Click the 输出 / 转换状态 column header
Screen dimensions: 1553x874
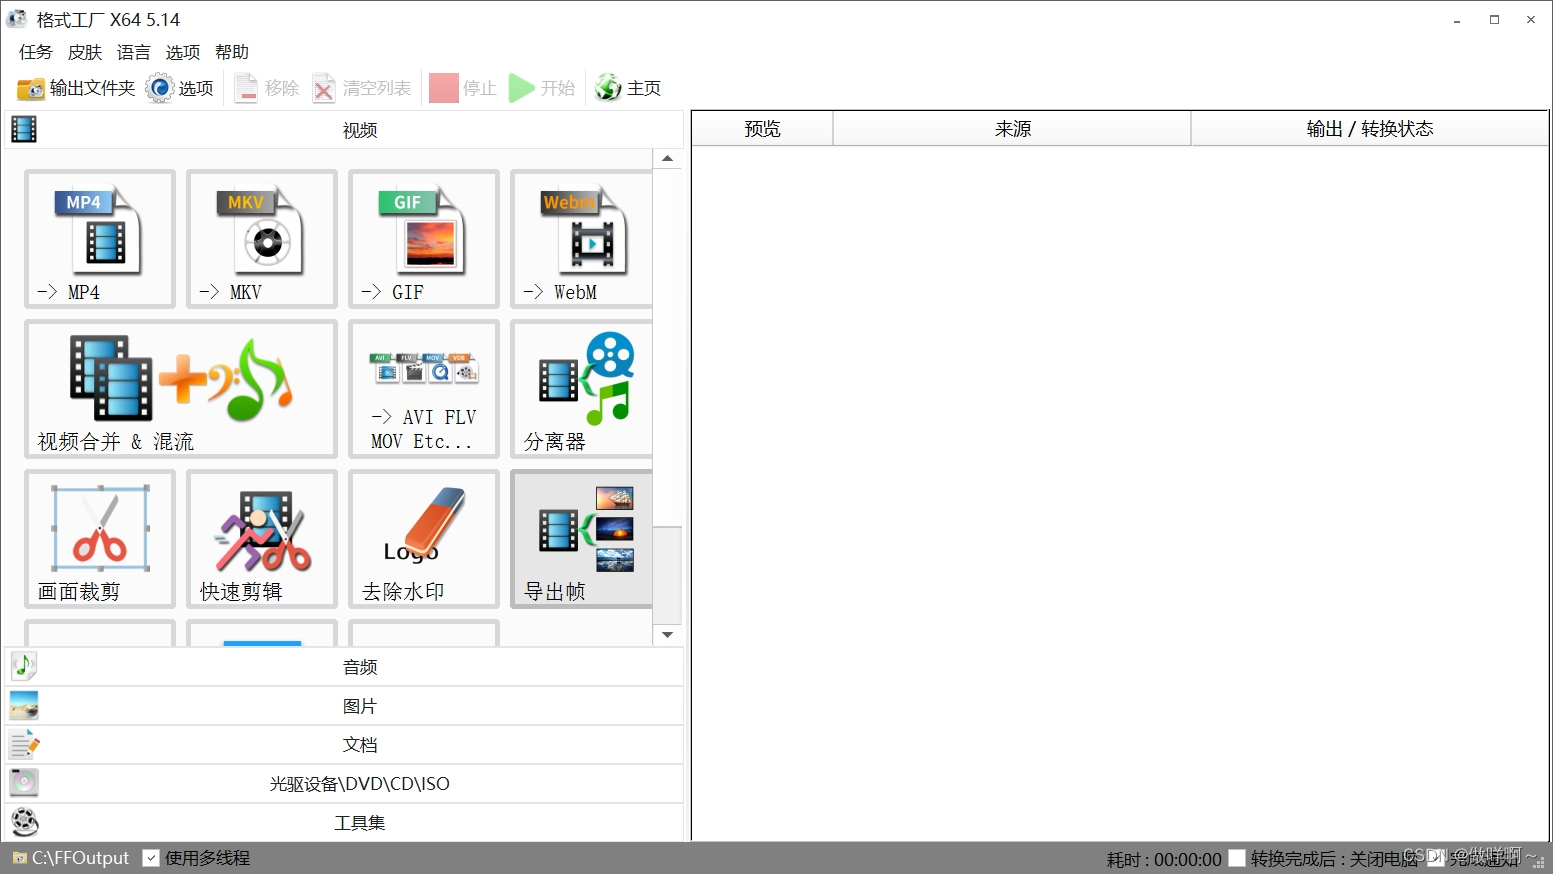[x=1370, y=129]
